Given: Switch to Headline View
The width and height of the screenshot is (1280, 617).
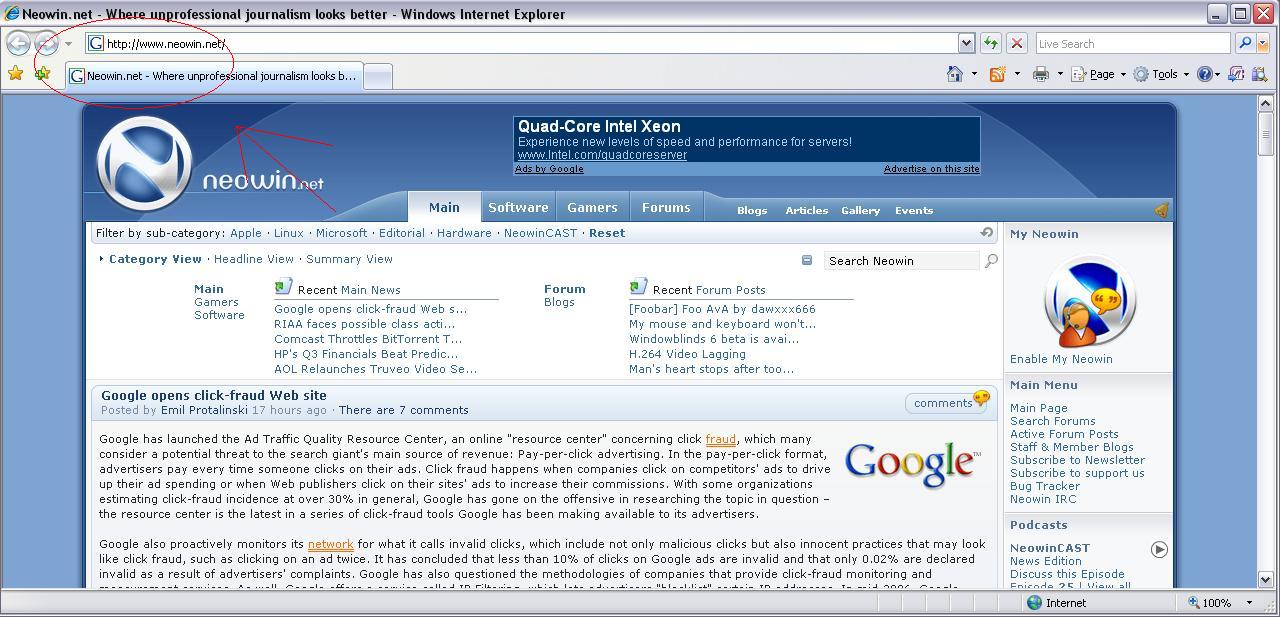Looking at the screenshot, I should point(254,259).
